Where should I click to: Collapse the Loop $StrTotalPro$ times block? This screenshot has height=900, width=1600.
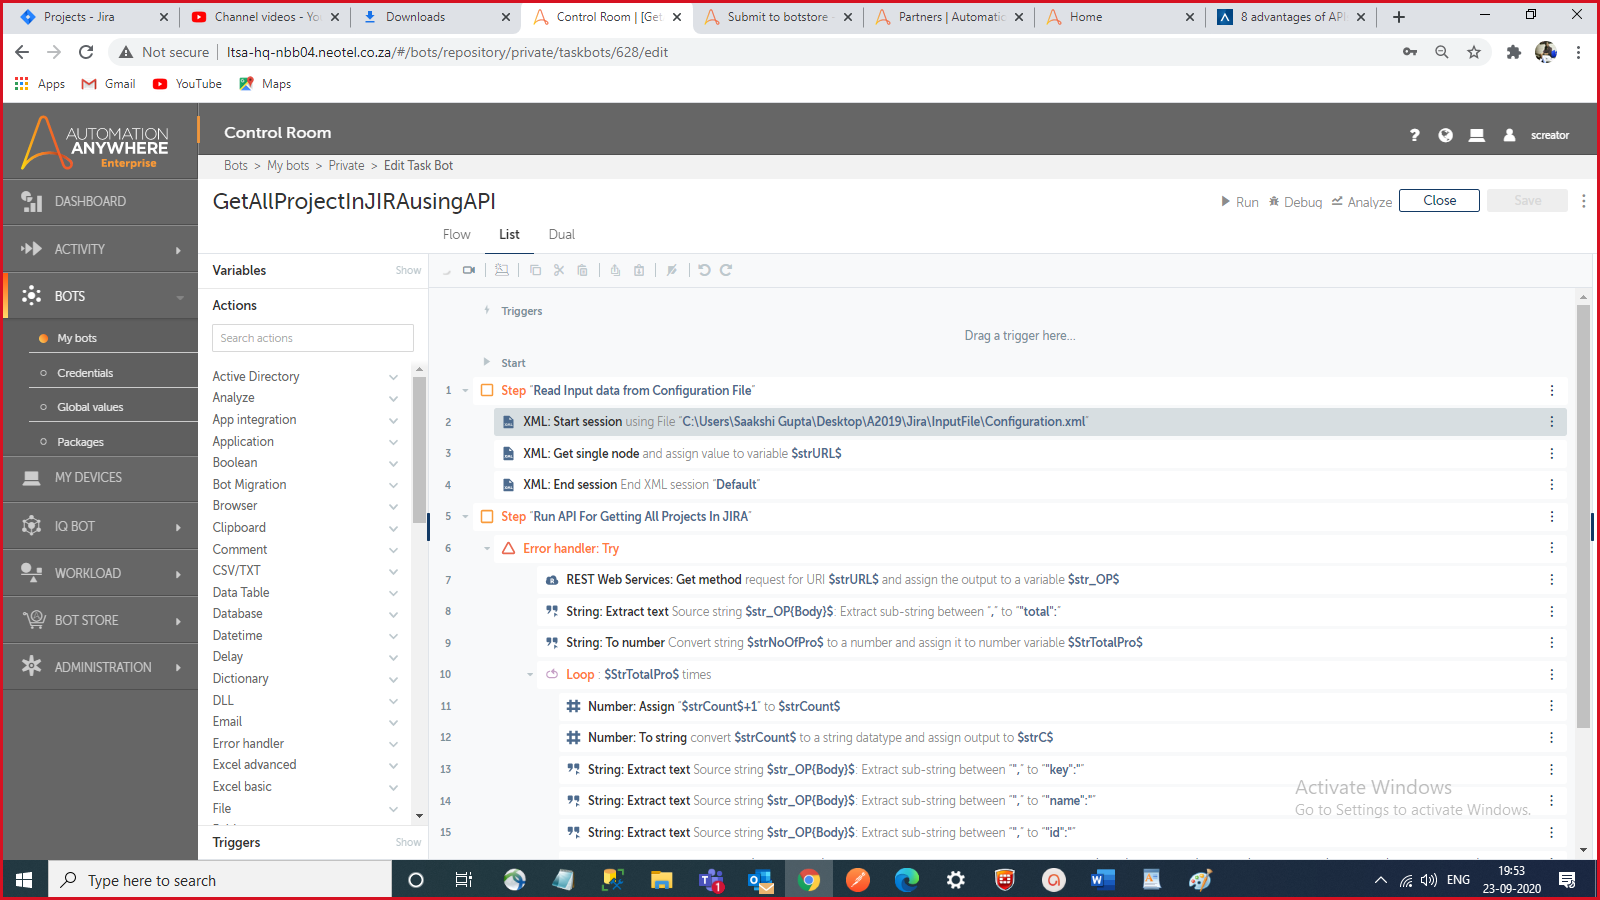click(530, 675)
